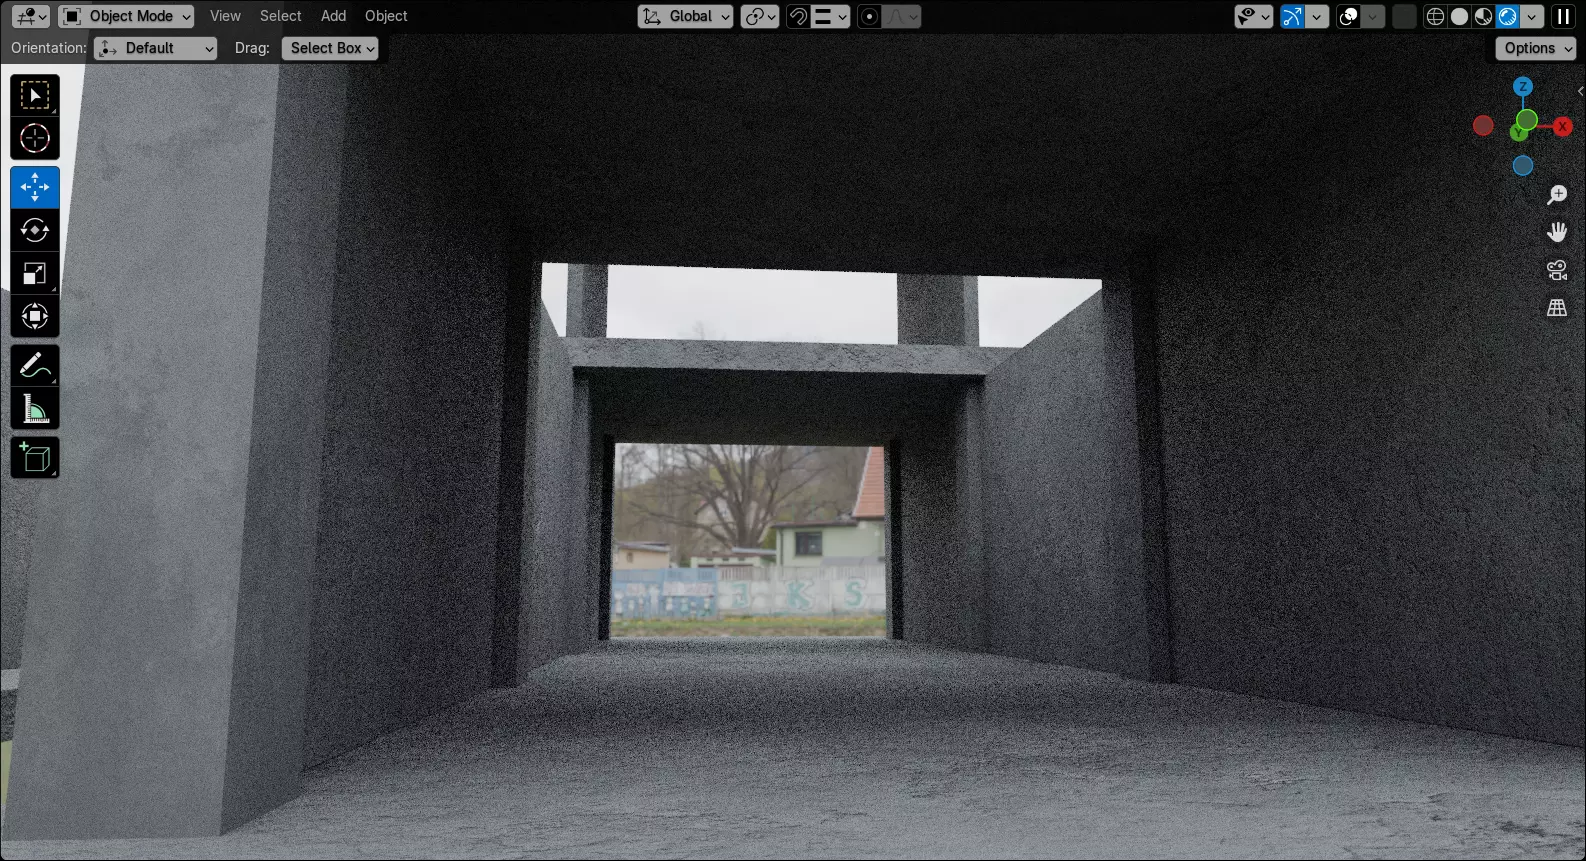Open the Object Mode dropdown
The image size is (1586, 861).
(126, 16)
